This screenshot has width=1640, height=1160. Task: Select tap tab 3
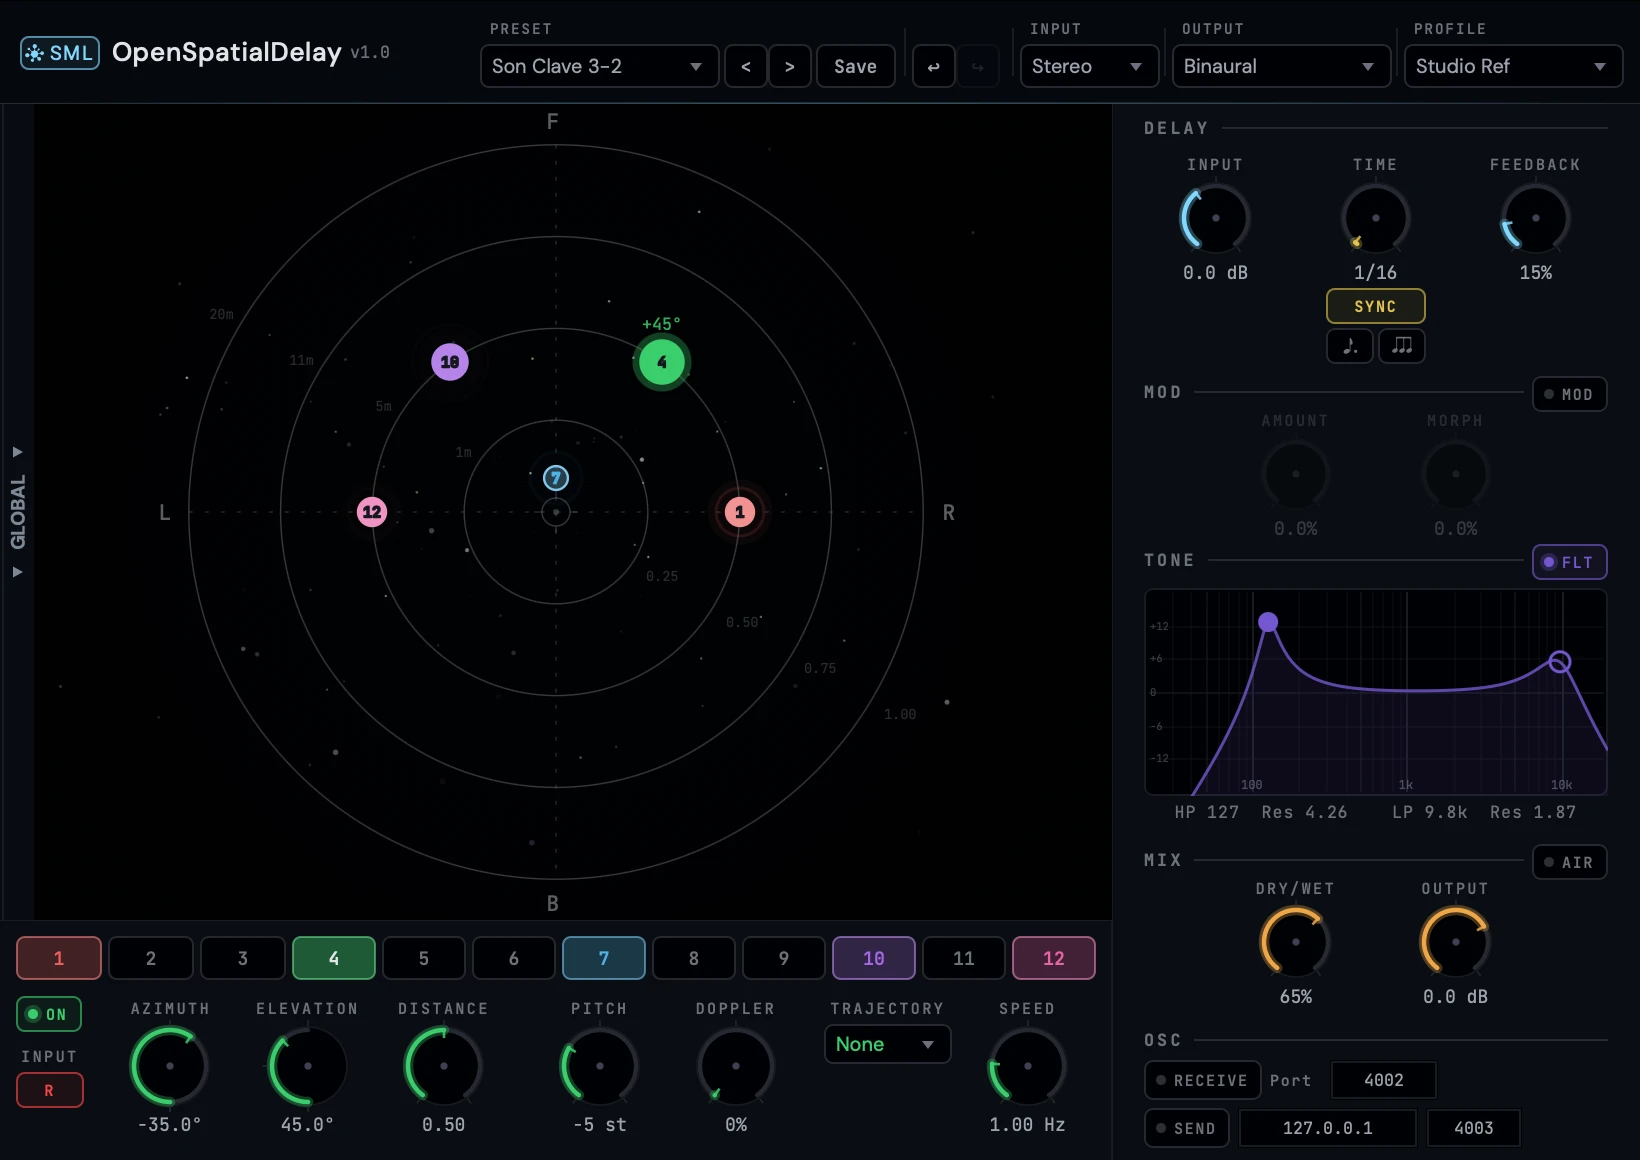click(243, 958)
